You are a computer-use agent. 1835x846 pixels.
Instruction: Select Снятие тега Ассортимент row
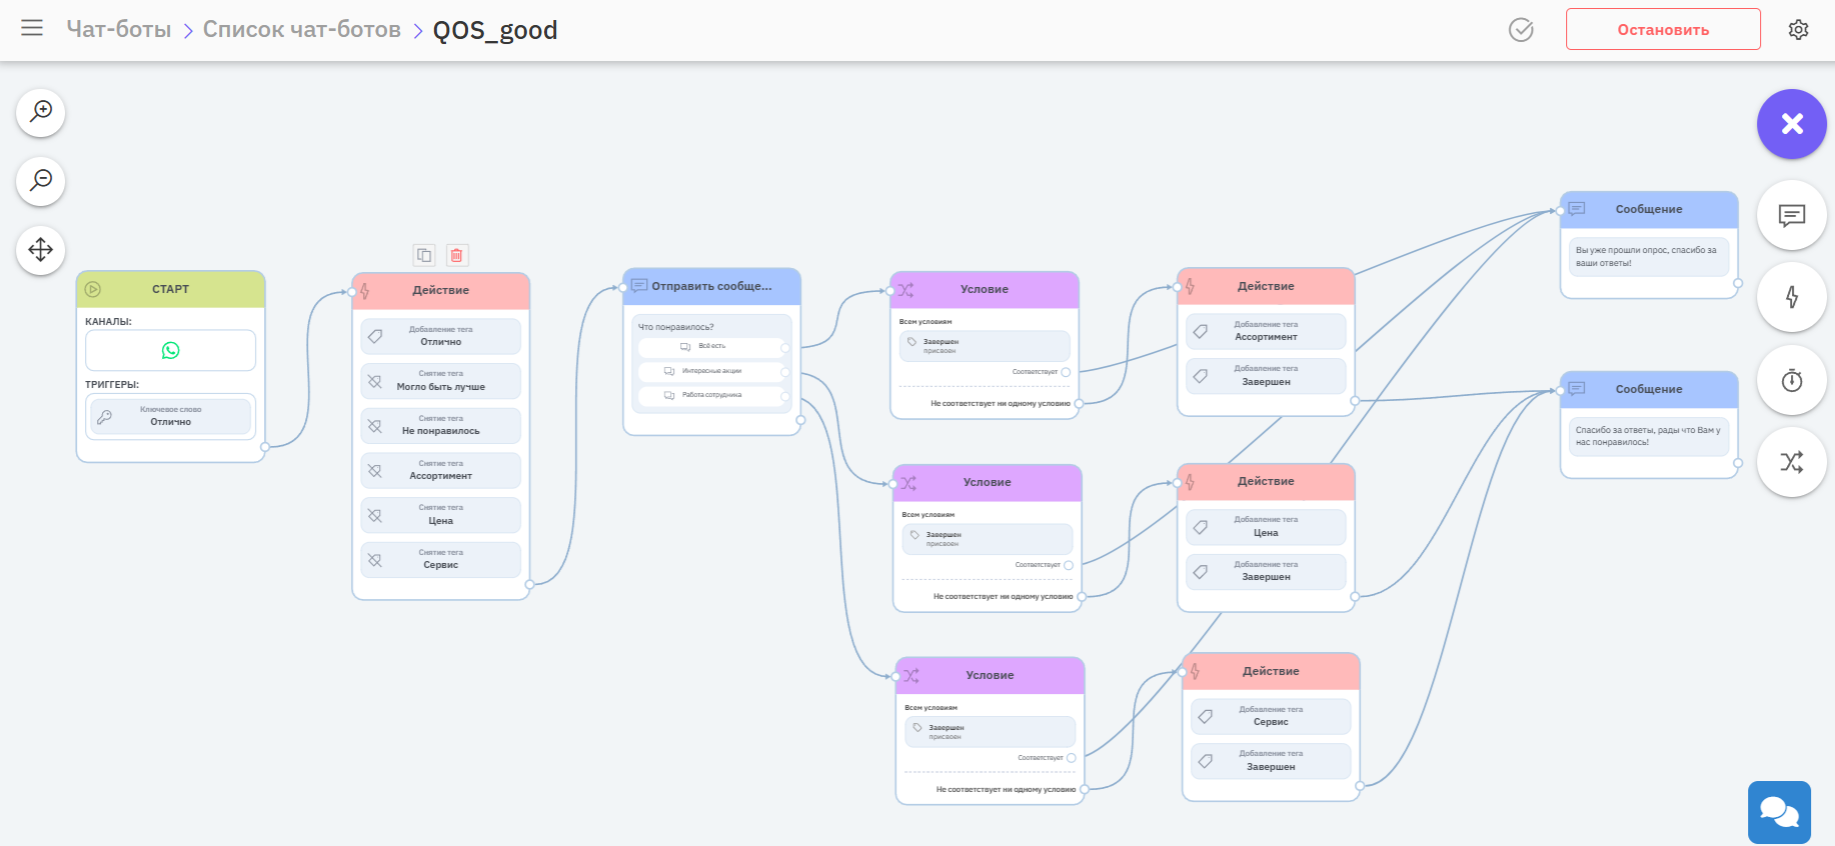pyautogui.click(x=441, y=470)
